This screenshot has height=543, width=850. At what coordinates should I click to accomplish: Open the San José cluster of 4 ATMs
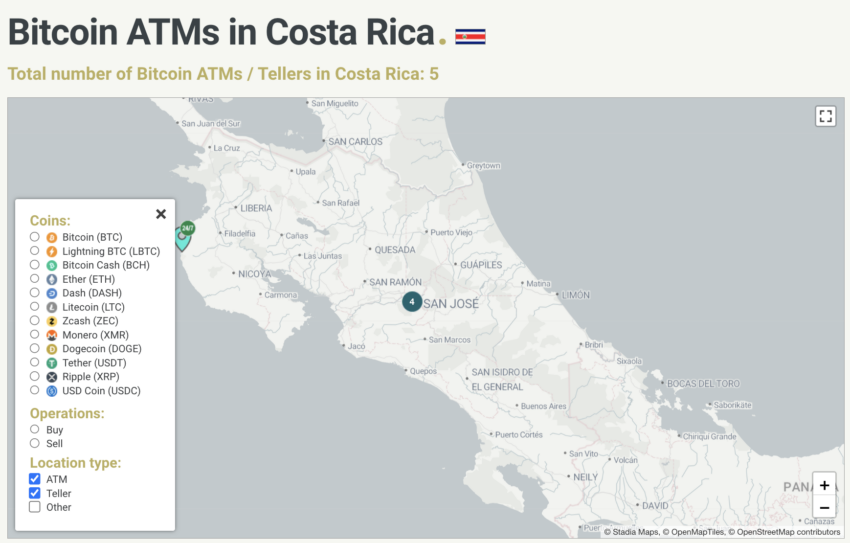(412, 301)
